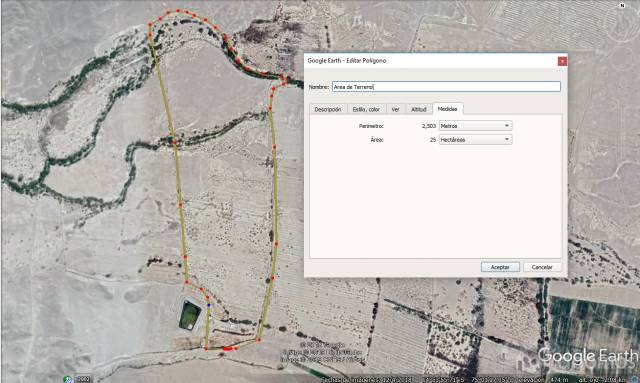Close the Editar Polígono dialog
Viewport: 640px width, 383px height.
[562, 61]
